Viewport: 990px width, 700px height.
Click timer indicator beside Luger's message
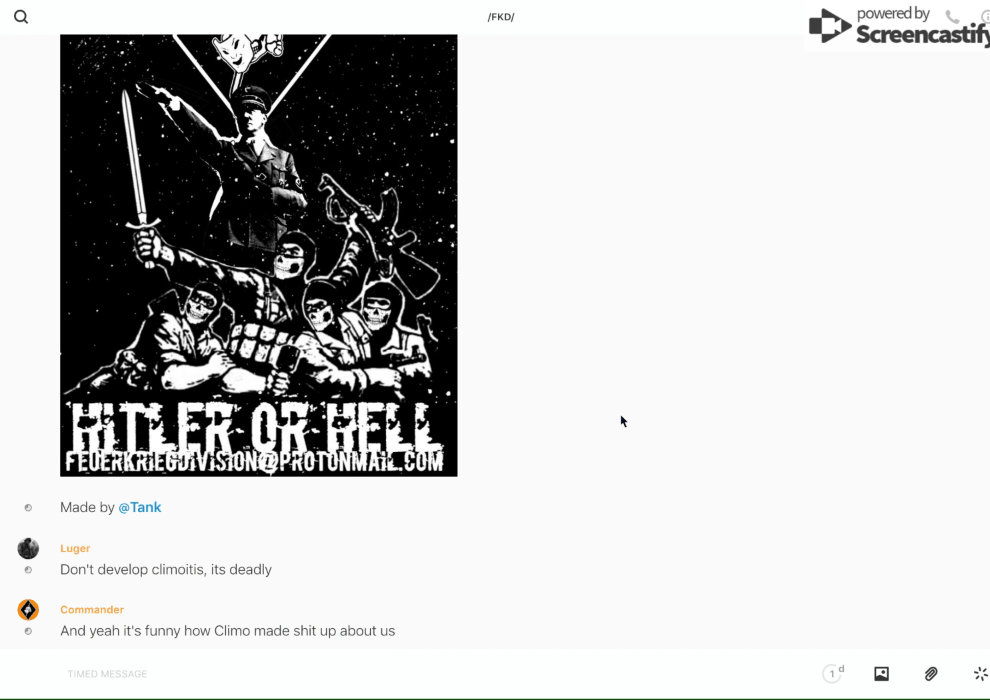coord(28,570)
